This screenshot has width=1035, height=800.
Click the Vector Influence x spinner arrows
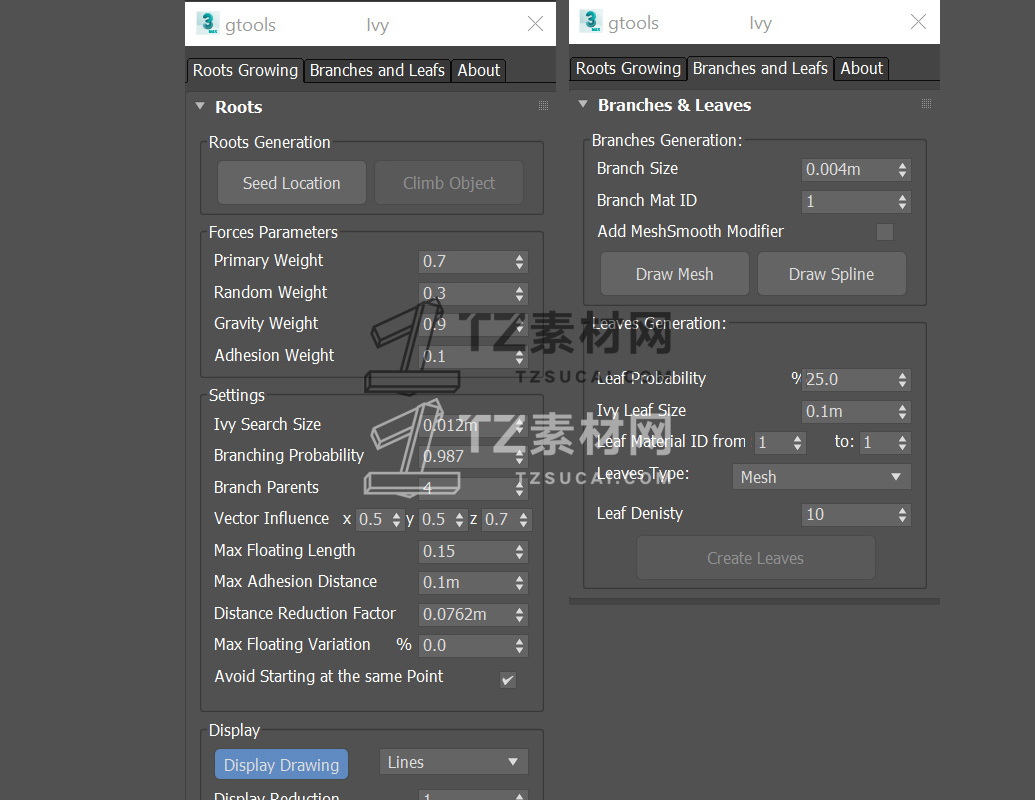396,520
